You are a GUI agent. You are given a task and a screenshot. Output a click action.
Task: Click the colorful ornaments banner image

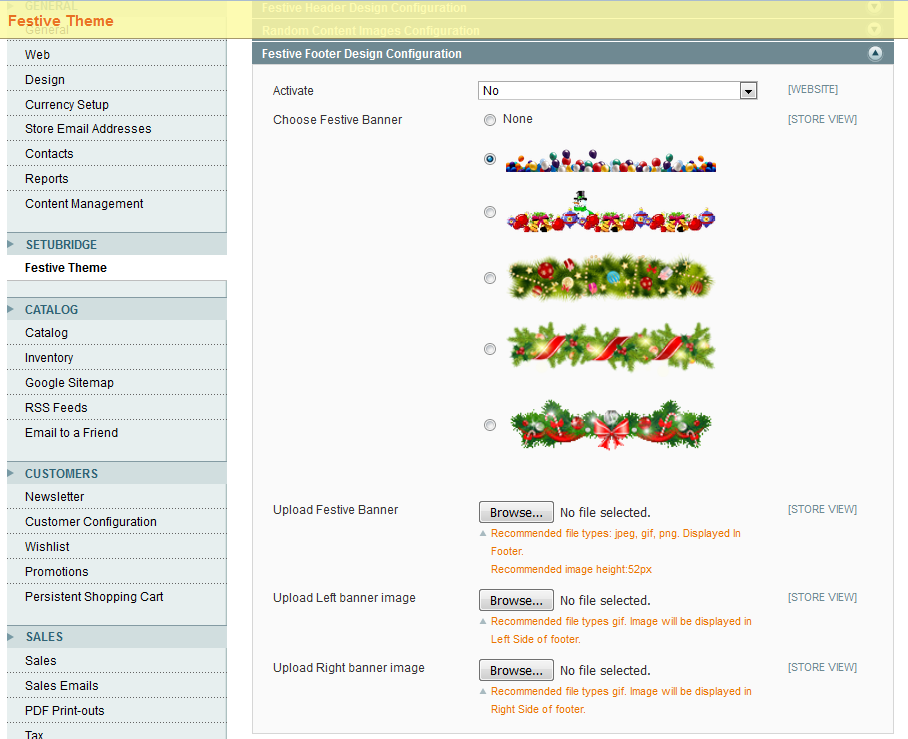(610, 161)
